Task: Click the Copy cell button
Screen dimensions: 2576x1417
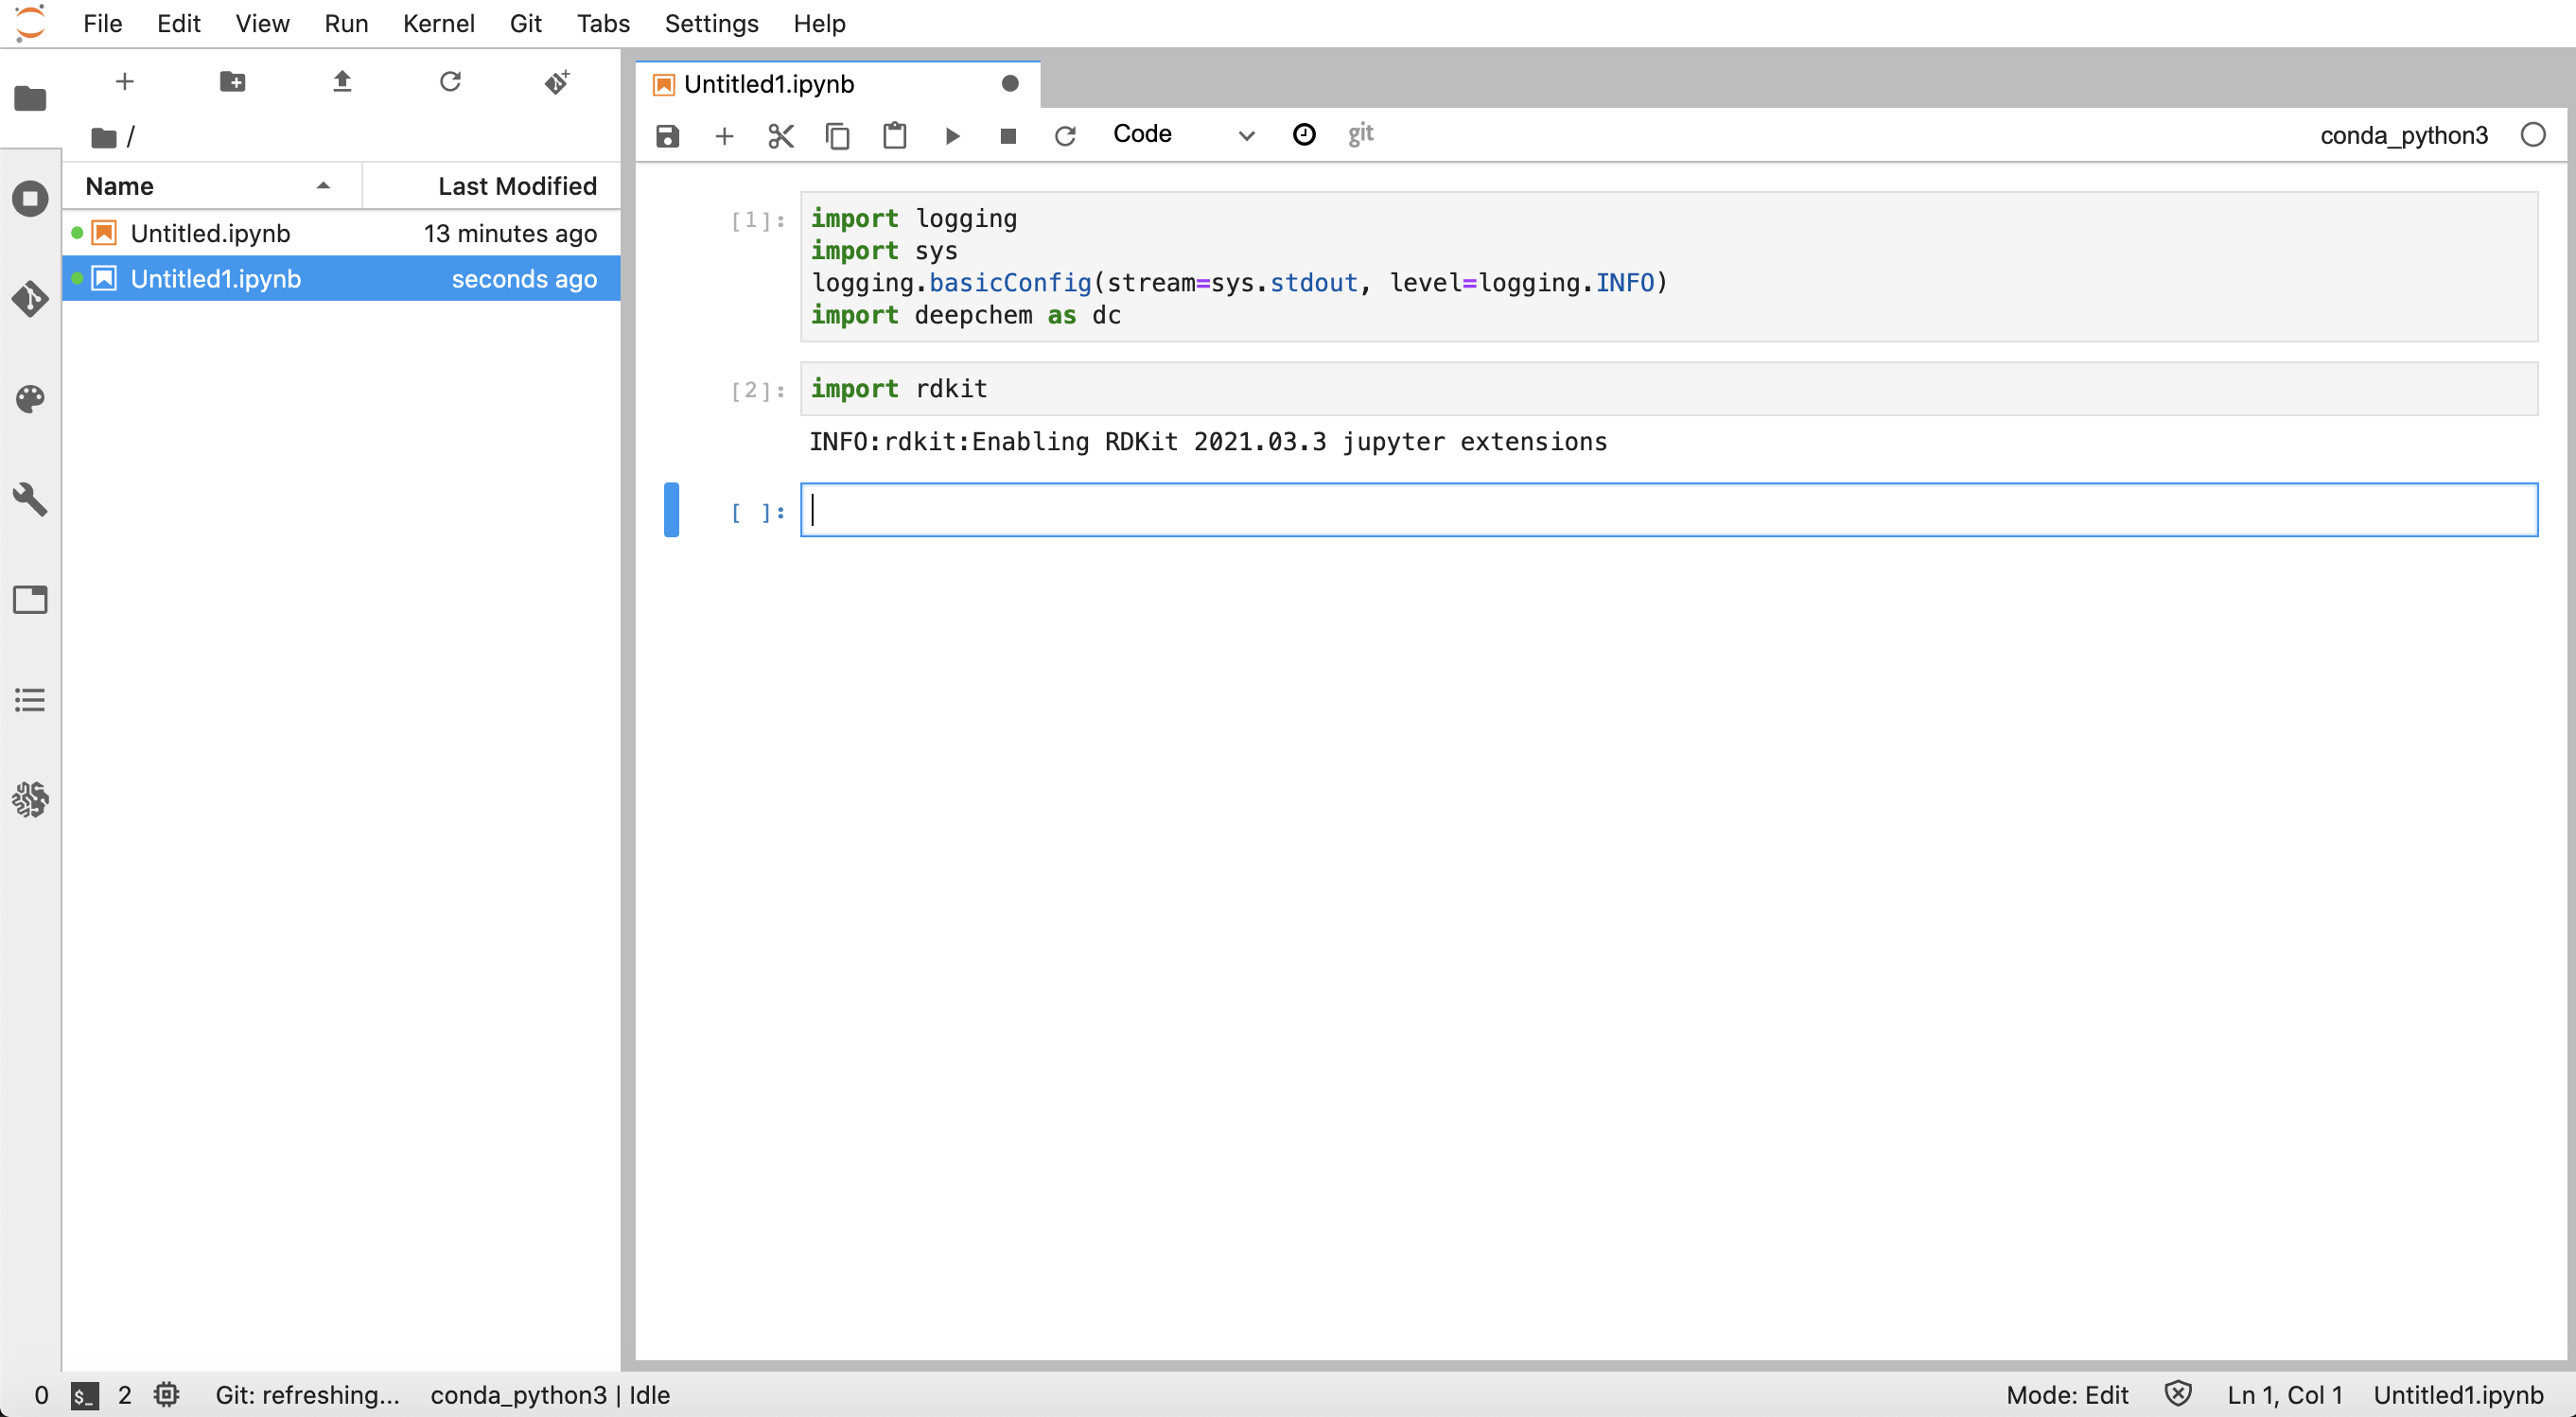Action: pyautogui.click(x=838, y=134)
